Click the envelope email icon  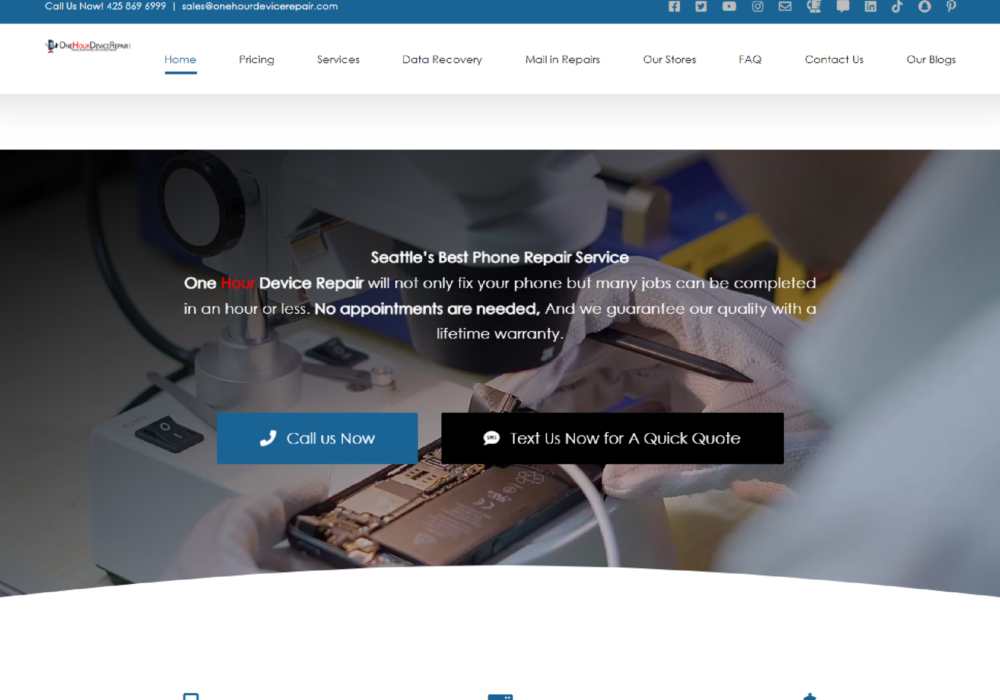pyautogui.click(x=785, y=6)
